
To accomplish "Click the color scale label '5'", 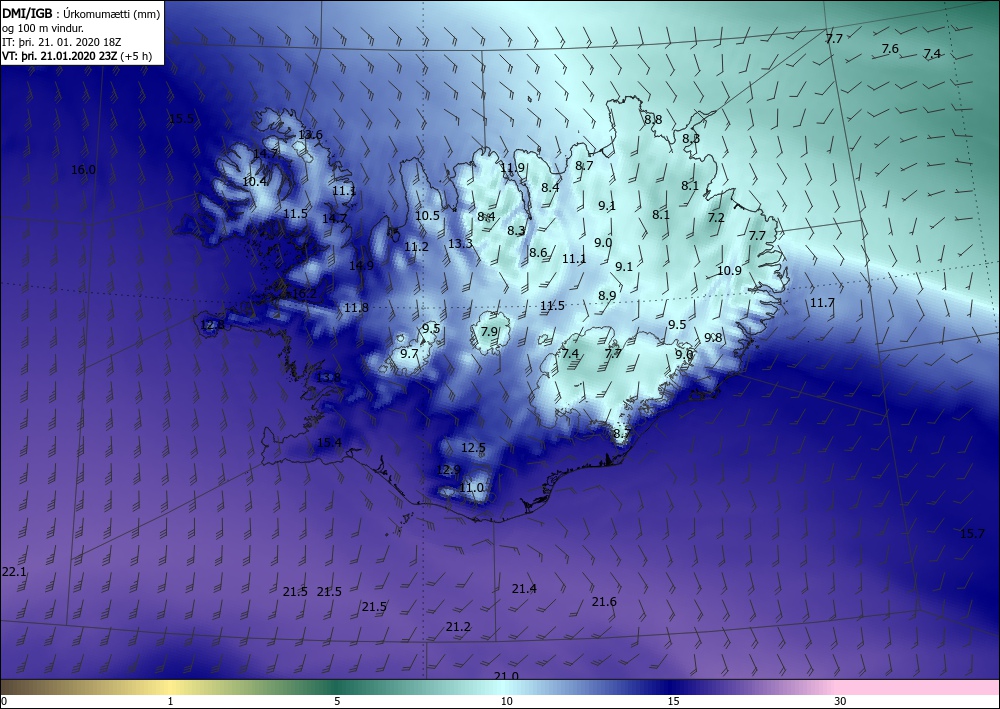I will [337, 701].
